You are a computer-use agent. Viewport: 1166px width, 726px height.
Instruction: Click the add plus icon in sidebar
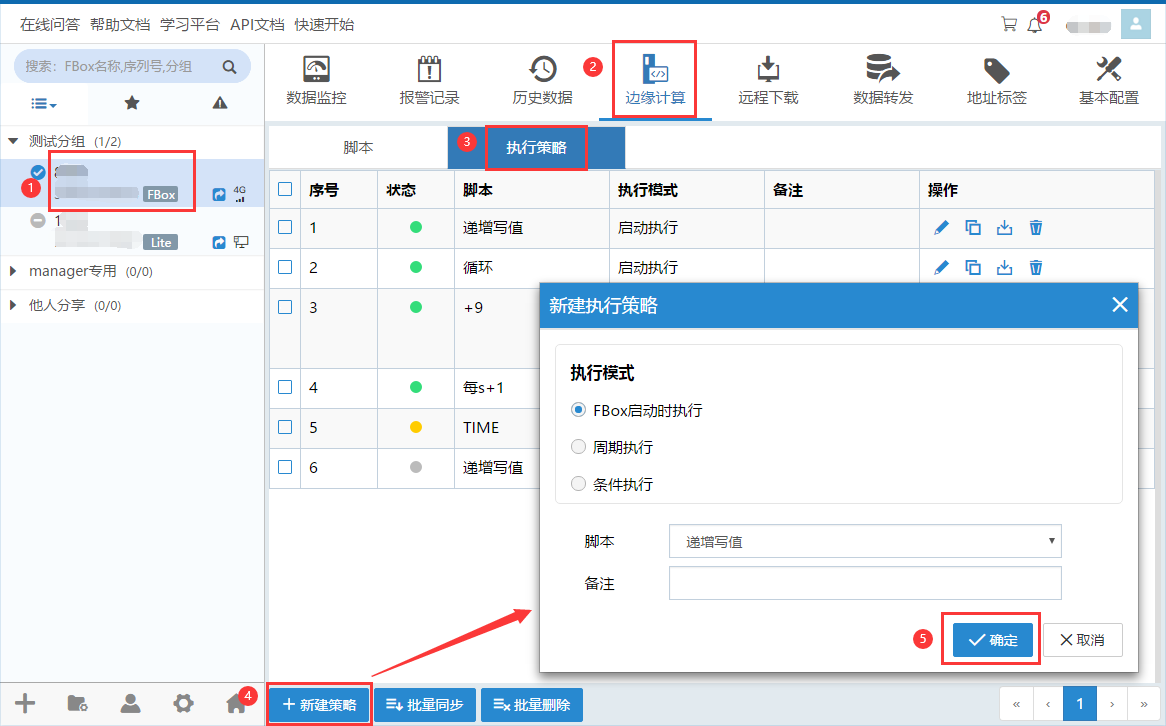point(25,703)
